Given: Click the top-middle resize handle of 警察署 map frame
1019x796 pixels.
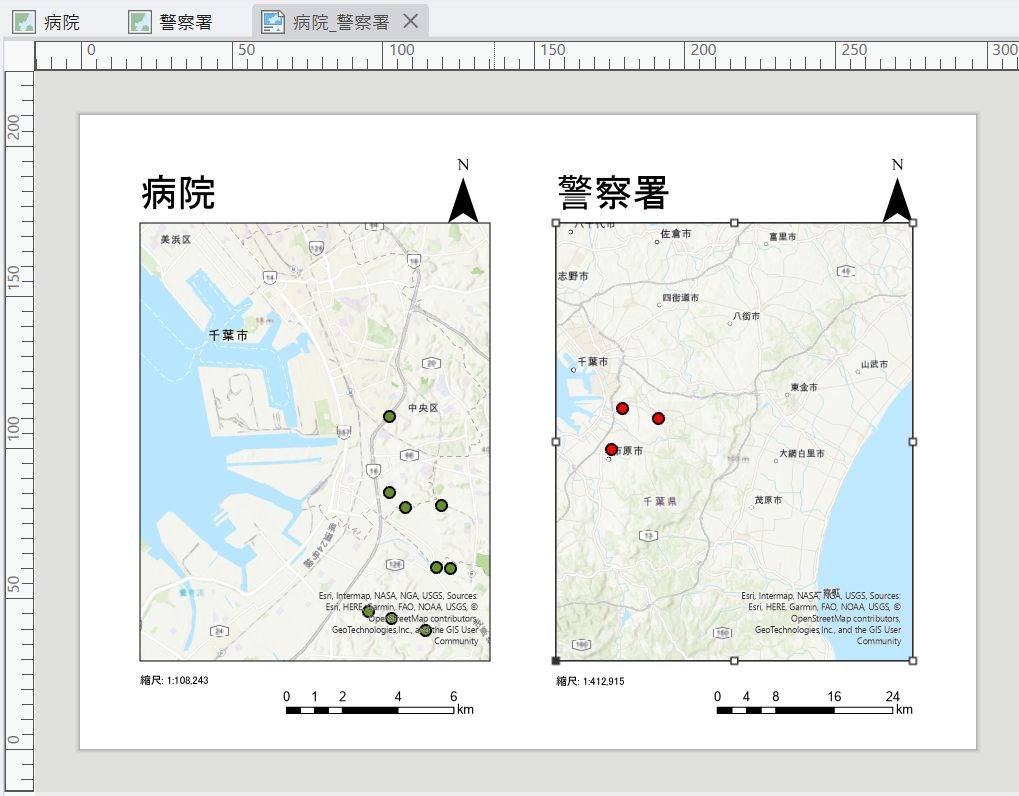Looking at the screenshot, I should pyautogui.click(x=735, y=223).
